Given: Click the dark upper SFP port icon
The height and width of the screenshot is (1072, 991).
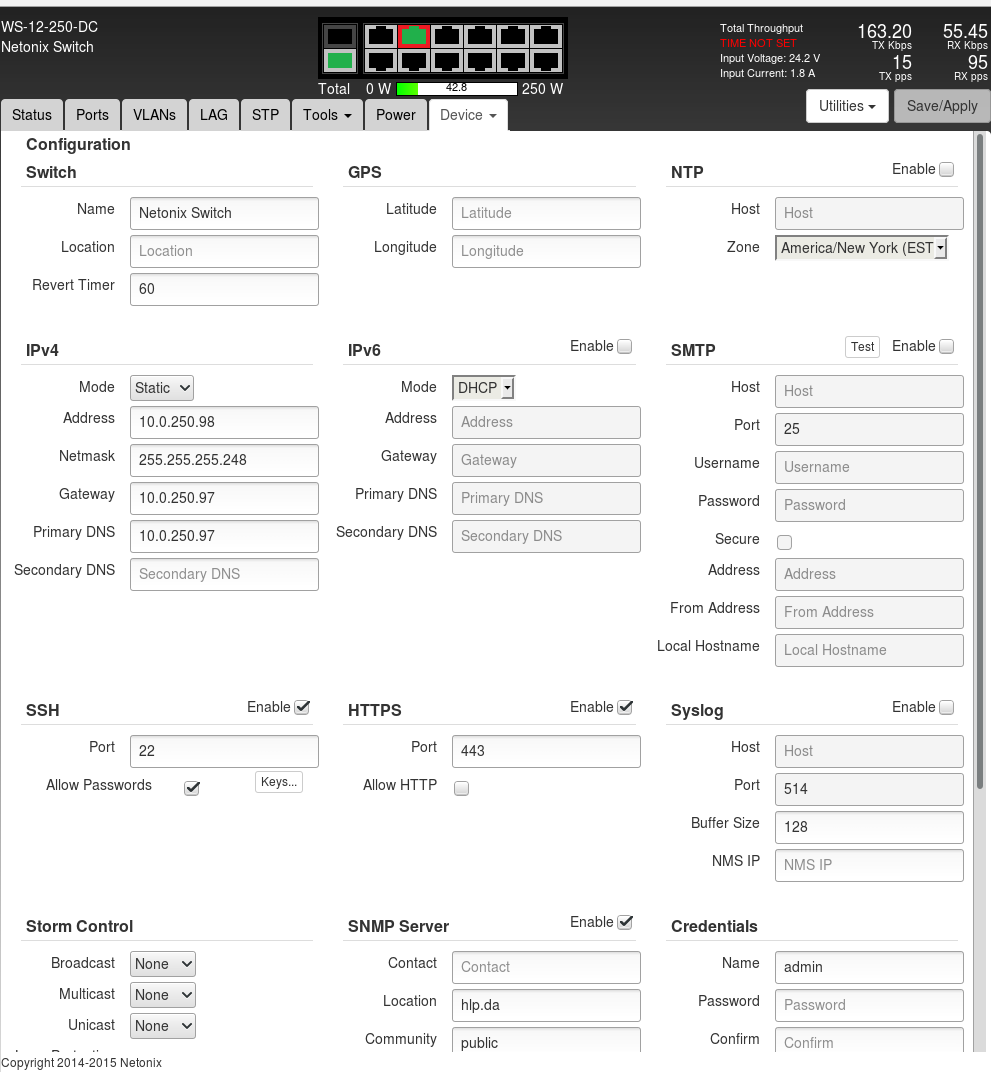Looking at the screenshot, I should click(340, 36).
